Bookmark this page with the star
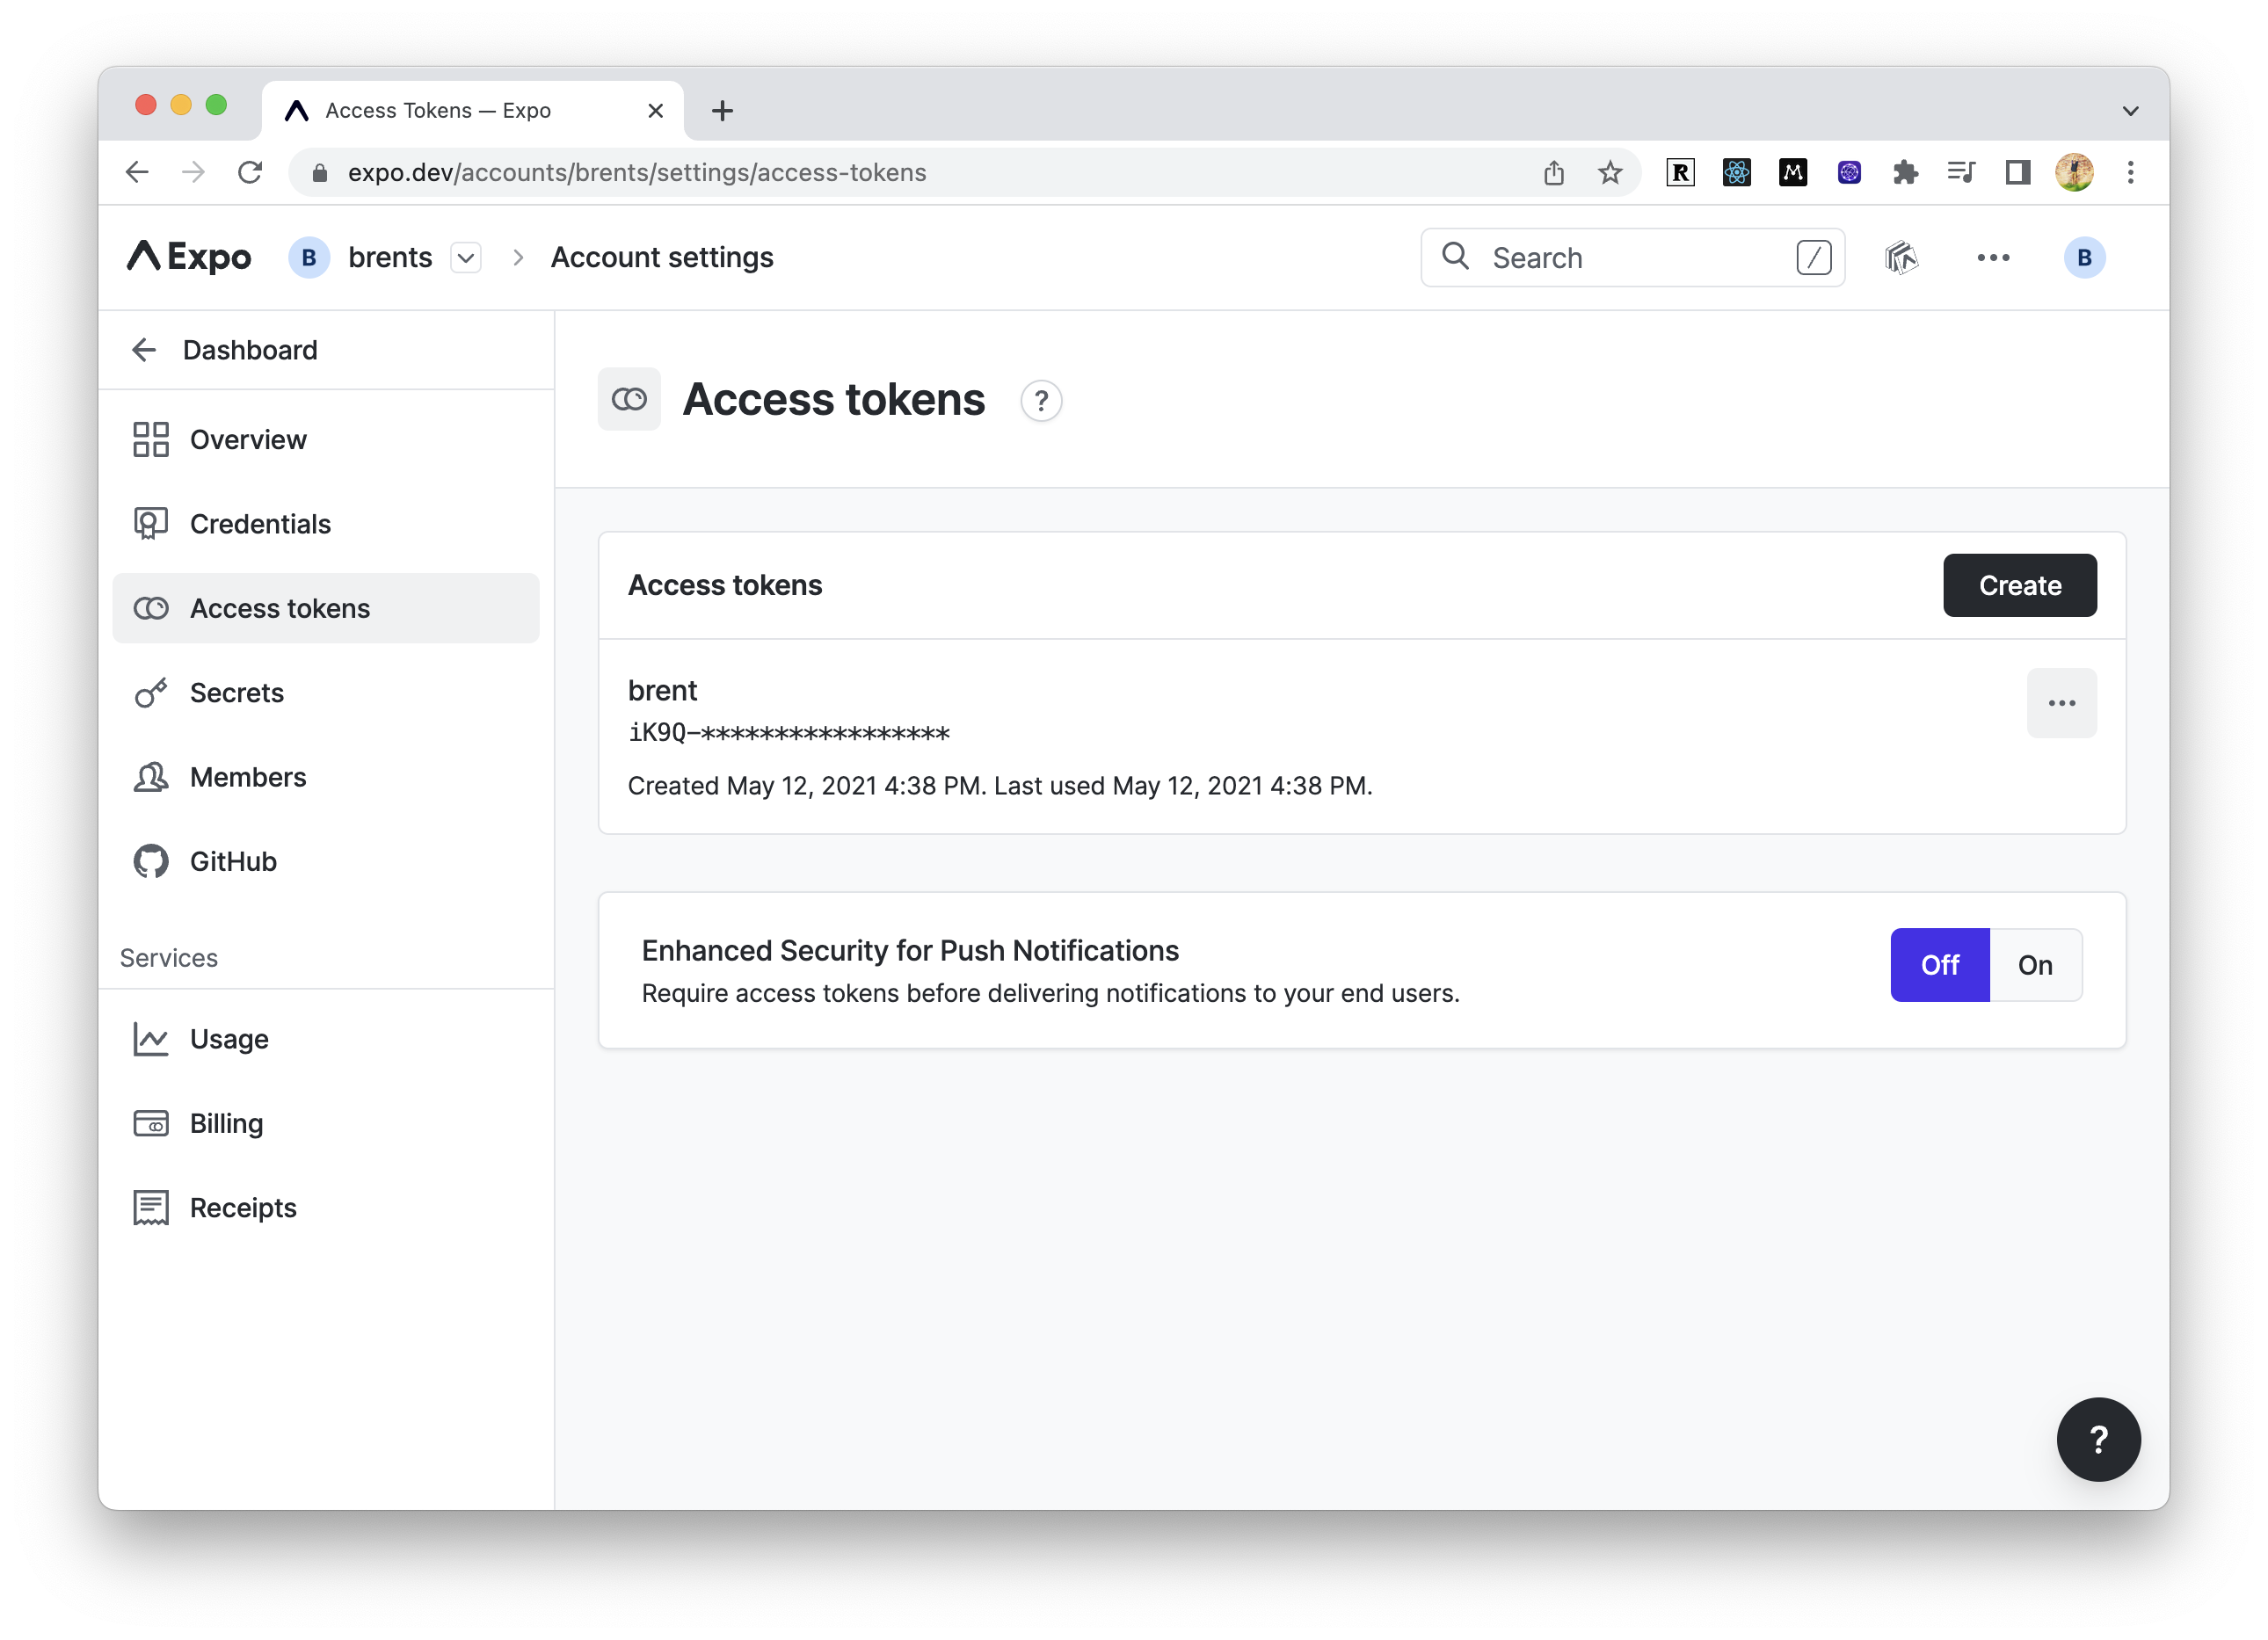 tap(1610, 172)
